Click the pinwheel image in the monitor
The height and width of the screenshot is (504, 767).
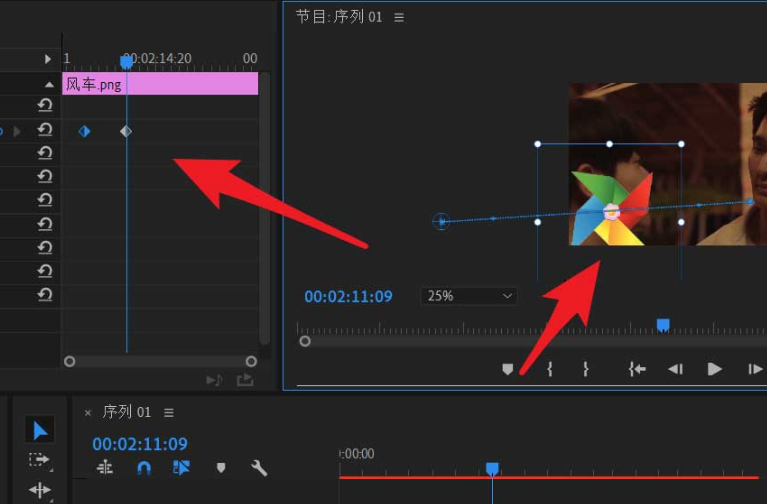click(x=612, y=208)
